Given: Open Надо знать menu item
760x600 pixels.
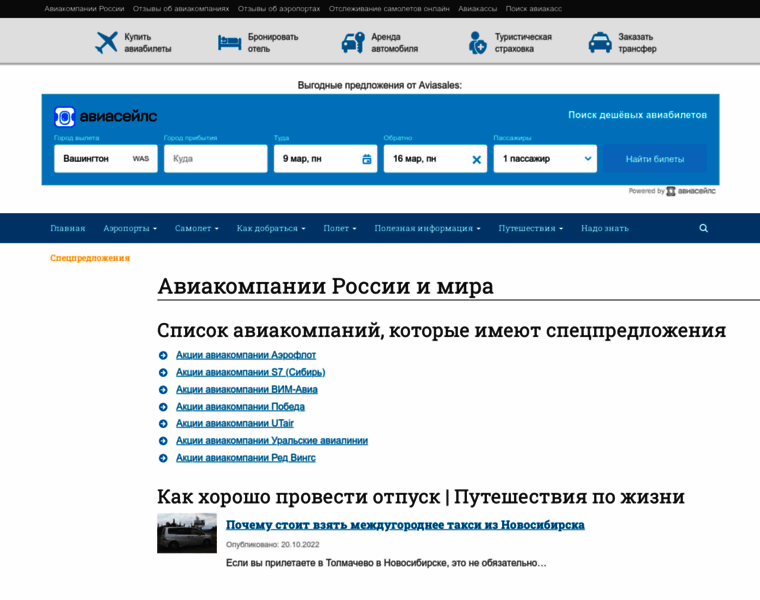Looking at the screenshot, I should pyautogui.click(x=605, y=228).
